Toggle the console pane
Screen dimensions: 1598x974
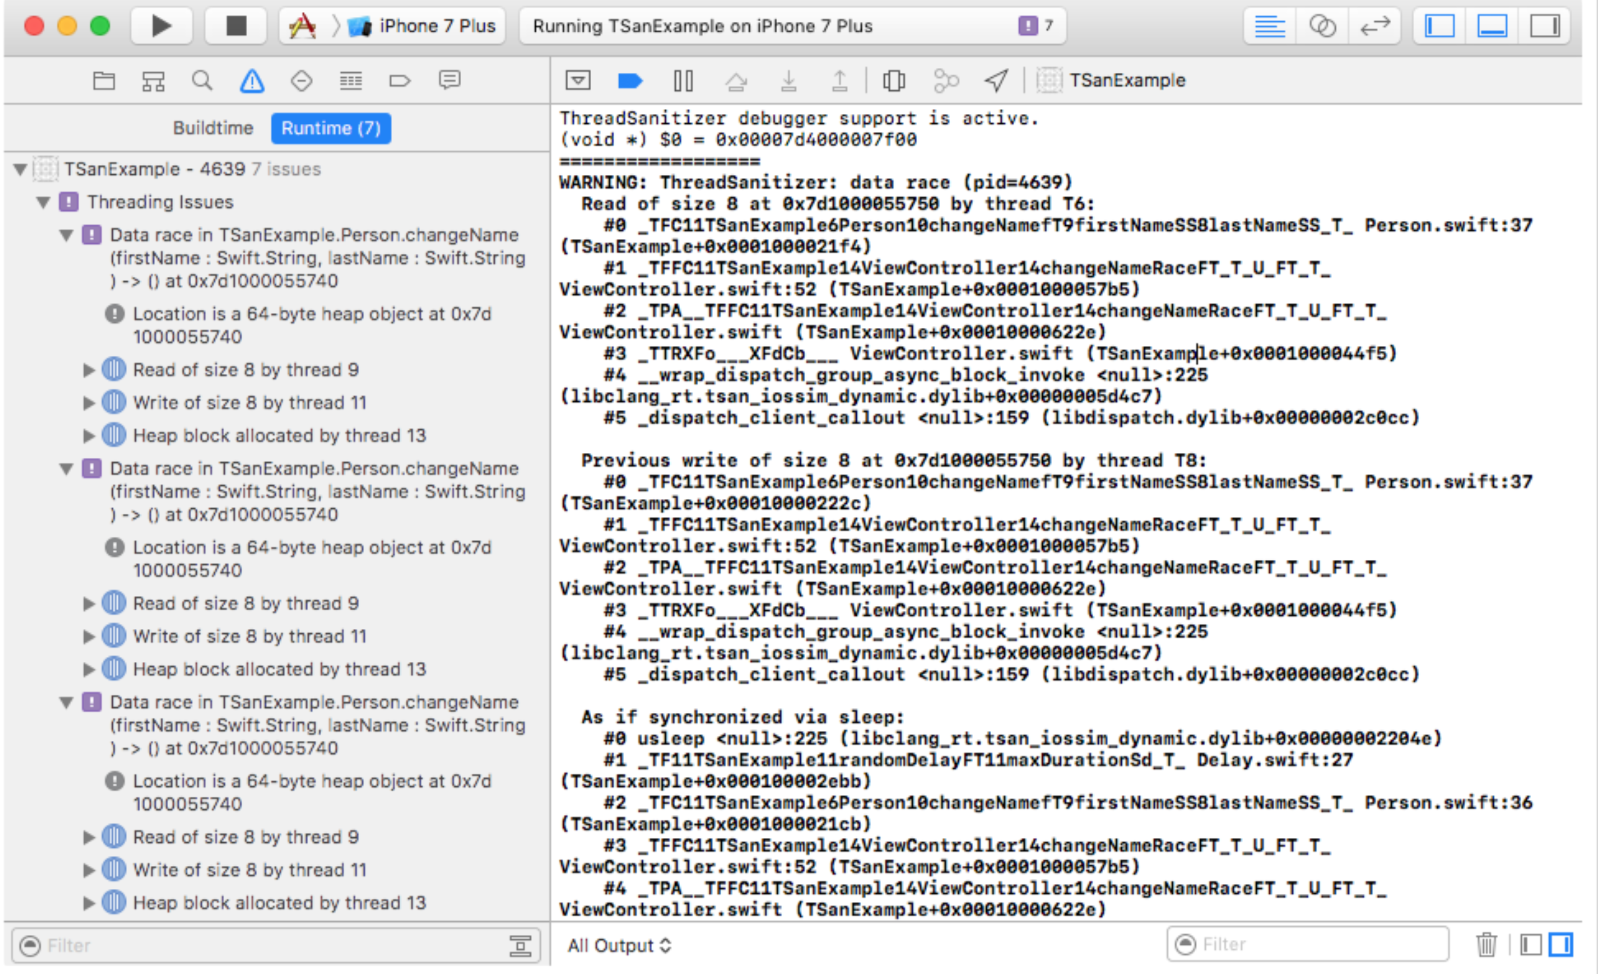(x=1561, y=944)
